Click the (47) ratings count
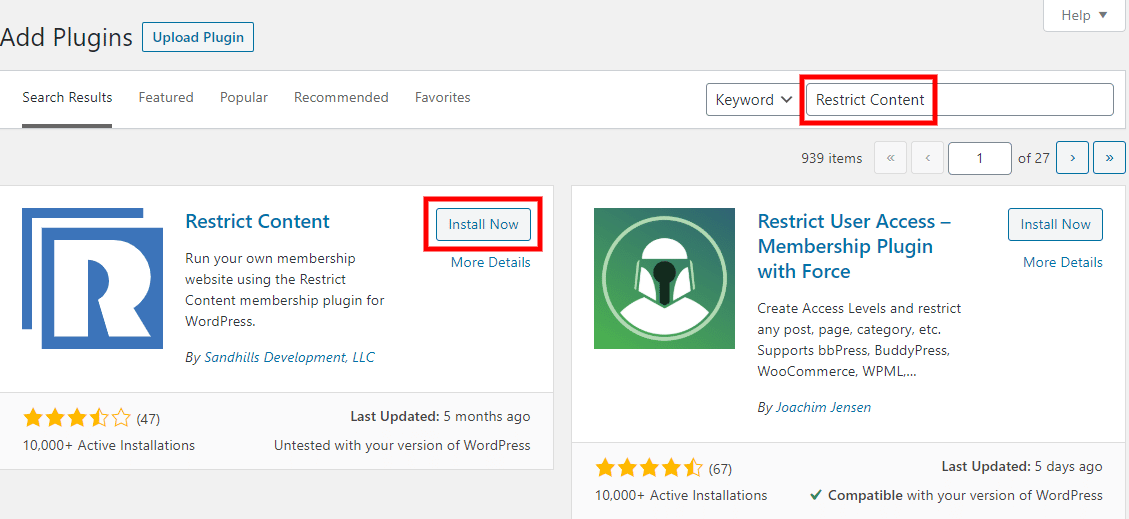Image resolution: width=1129 pixels, height=519 pixels. click(x=148, y=418)
